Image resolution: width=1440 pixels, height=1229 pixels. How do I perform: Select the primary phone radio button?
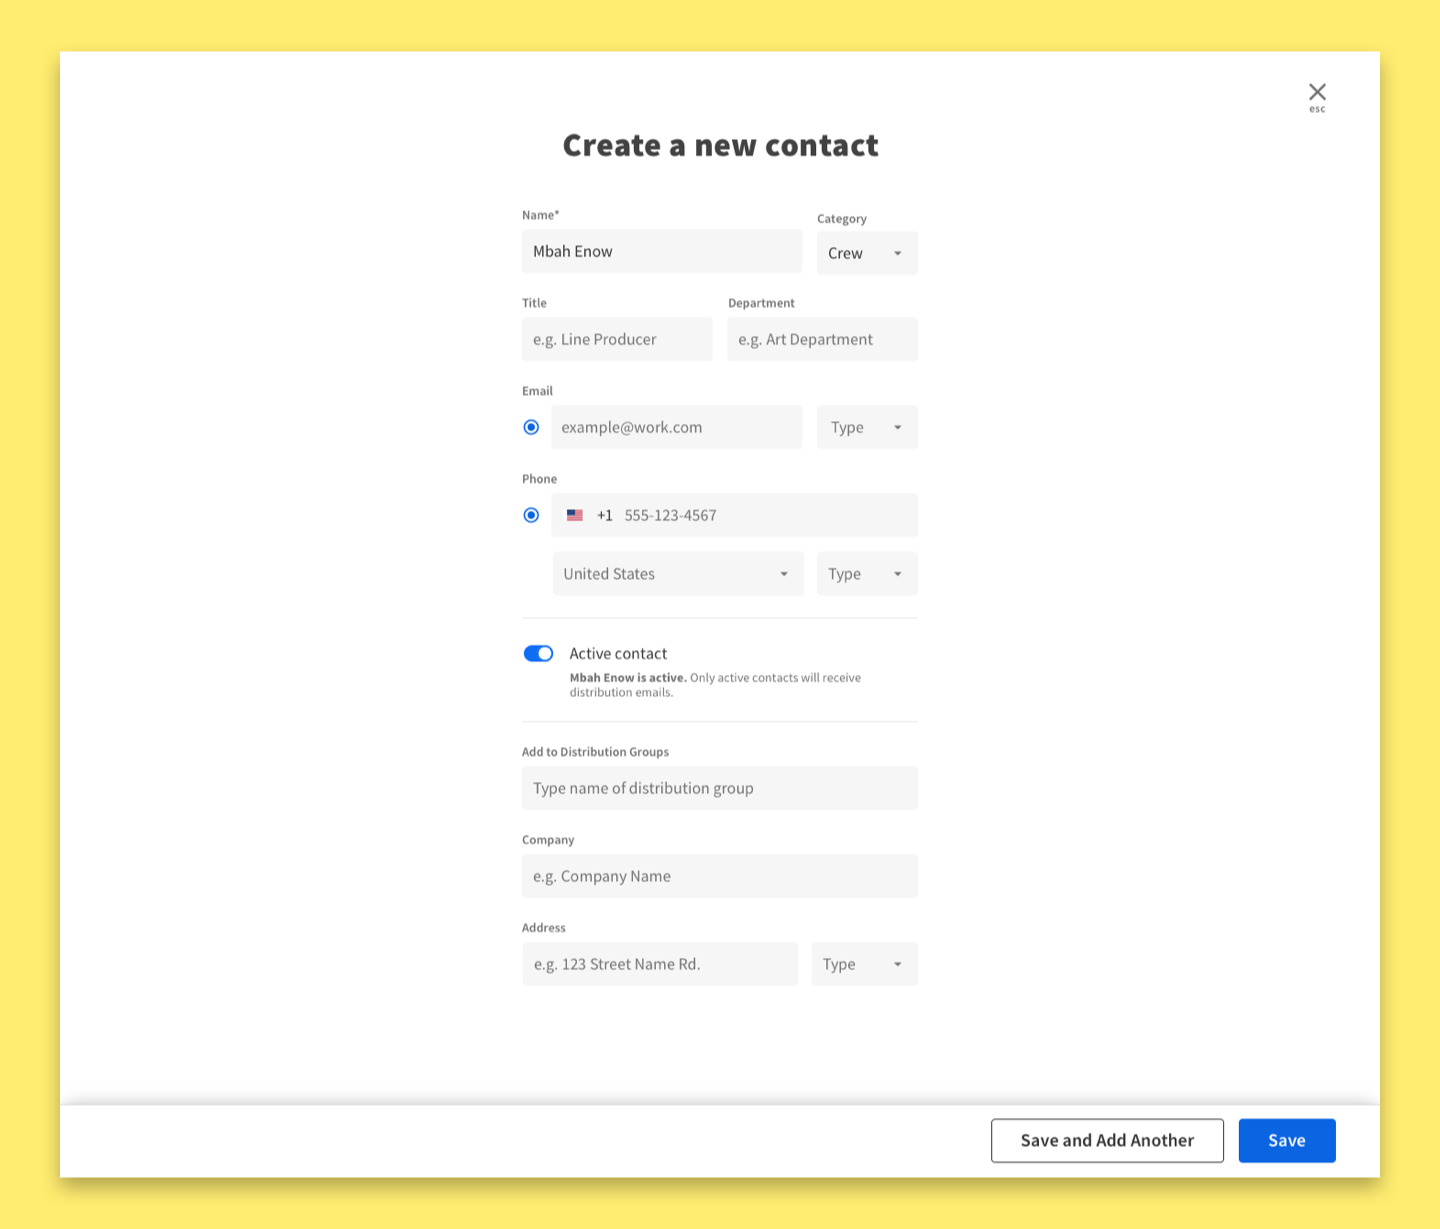click(531, 515)
